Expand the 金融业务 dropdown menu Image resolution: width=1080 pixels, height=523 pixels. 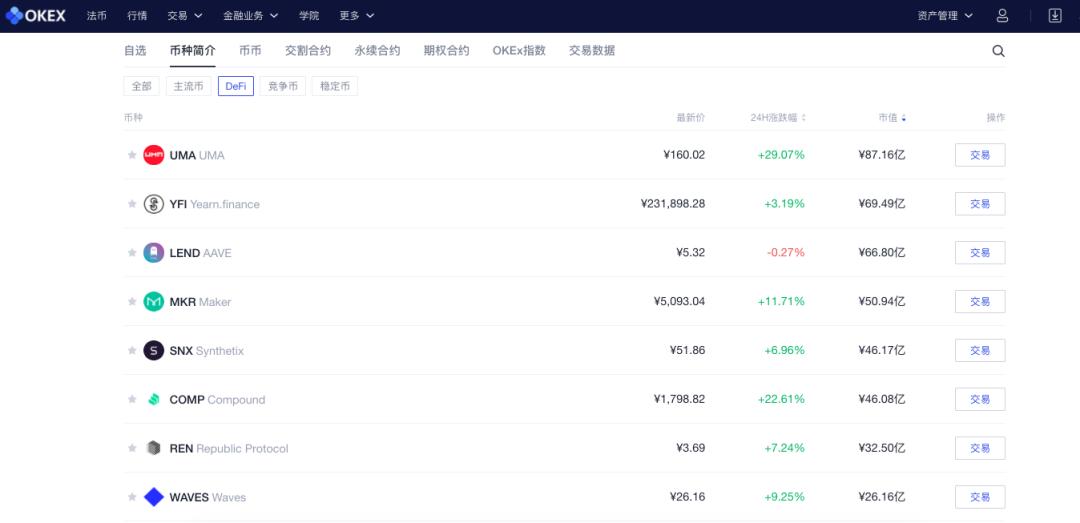pyautogui.click(x=251, y=15)
